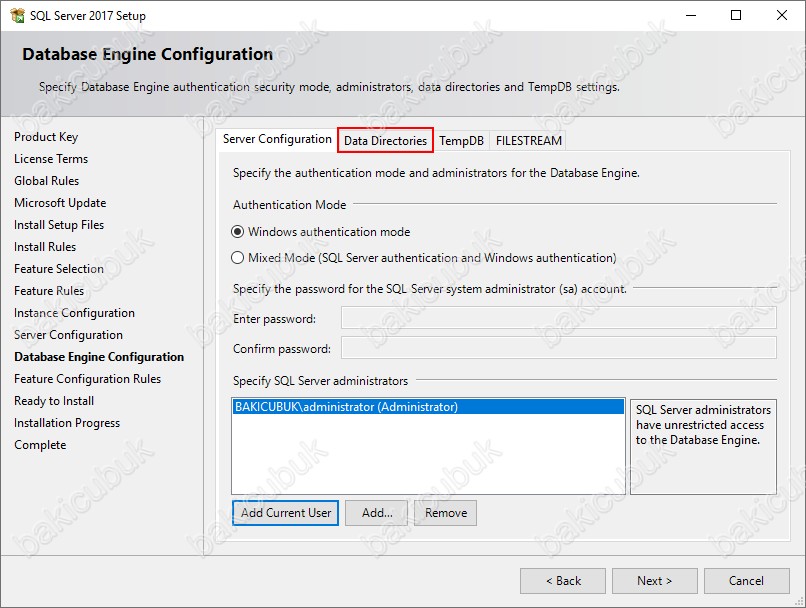This screenshot has width=806, height=608.
Task: Cancel the SQL Server setup
Action: click(747, 581)
